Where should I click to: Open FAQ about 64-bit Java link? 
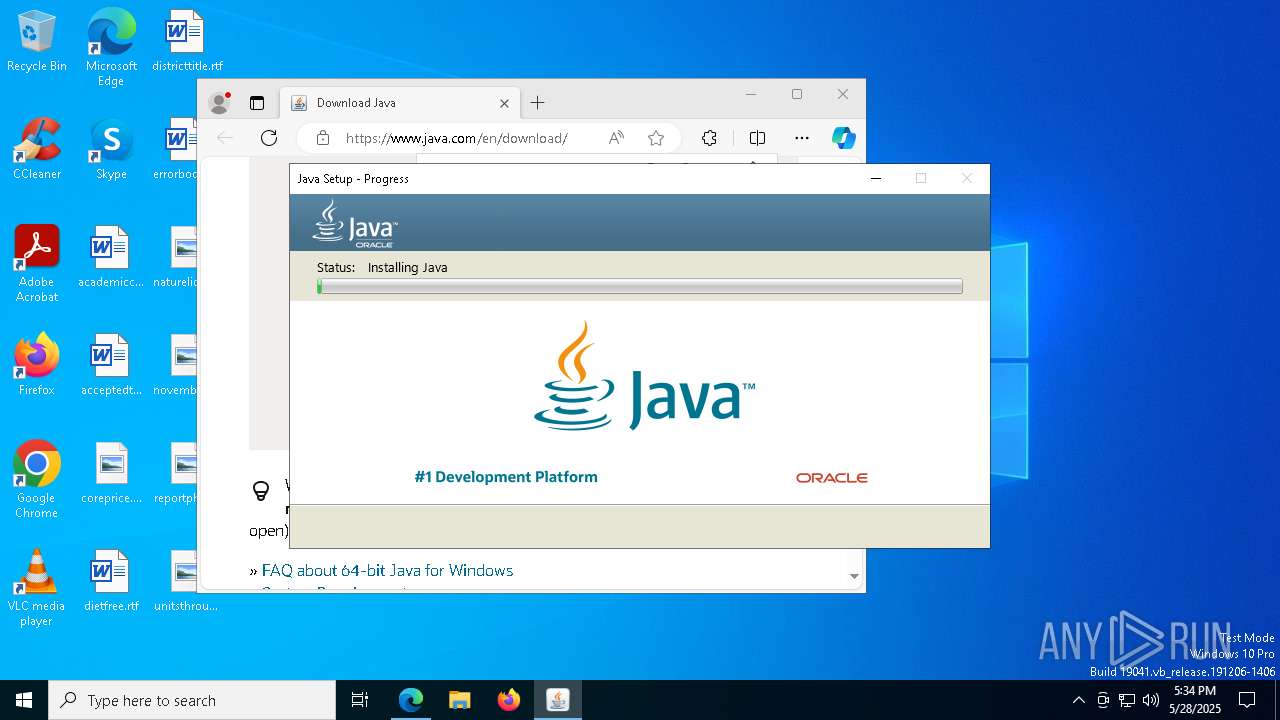click(387, 570)
